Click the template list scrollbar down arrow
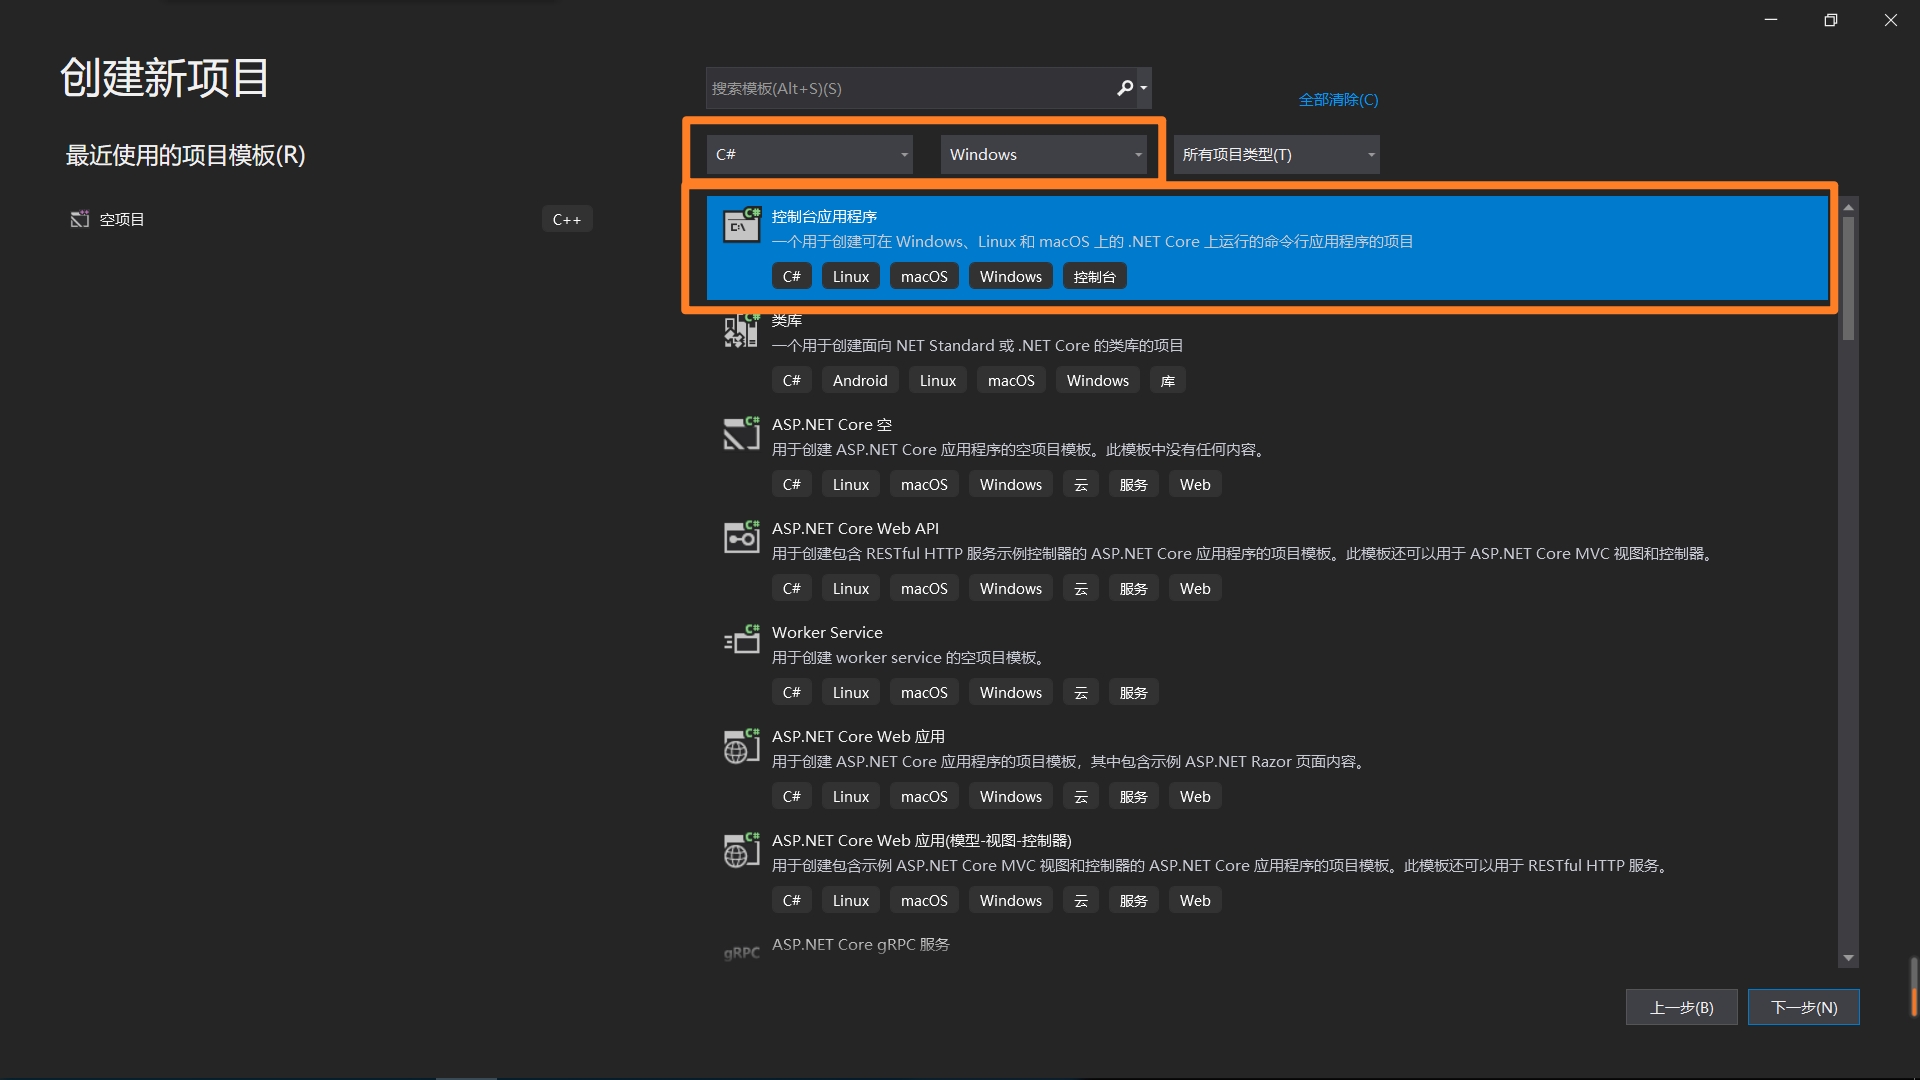Screen dimensions: 1920x1080 (x=1848, y=958)
